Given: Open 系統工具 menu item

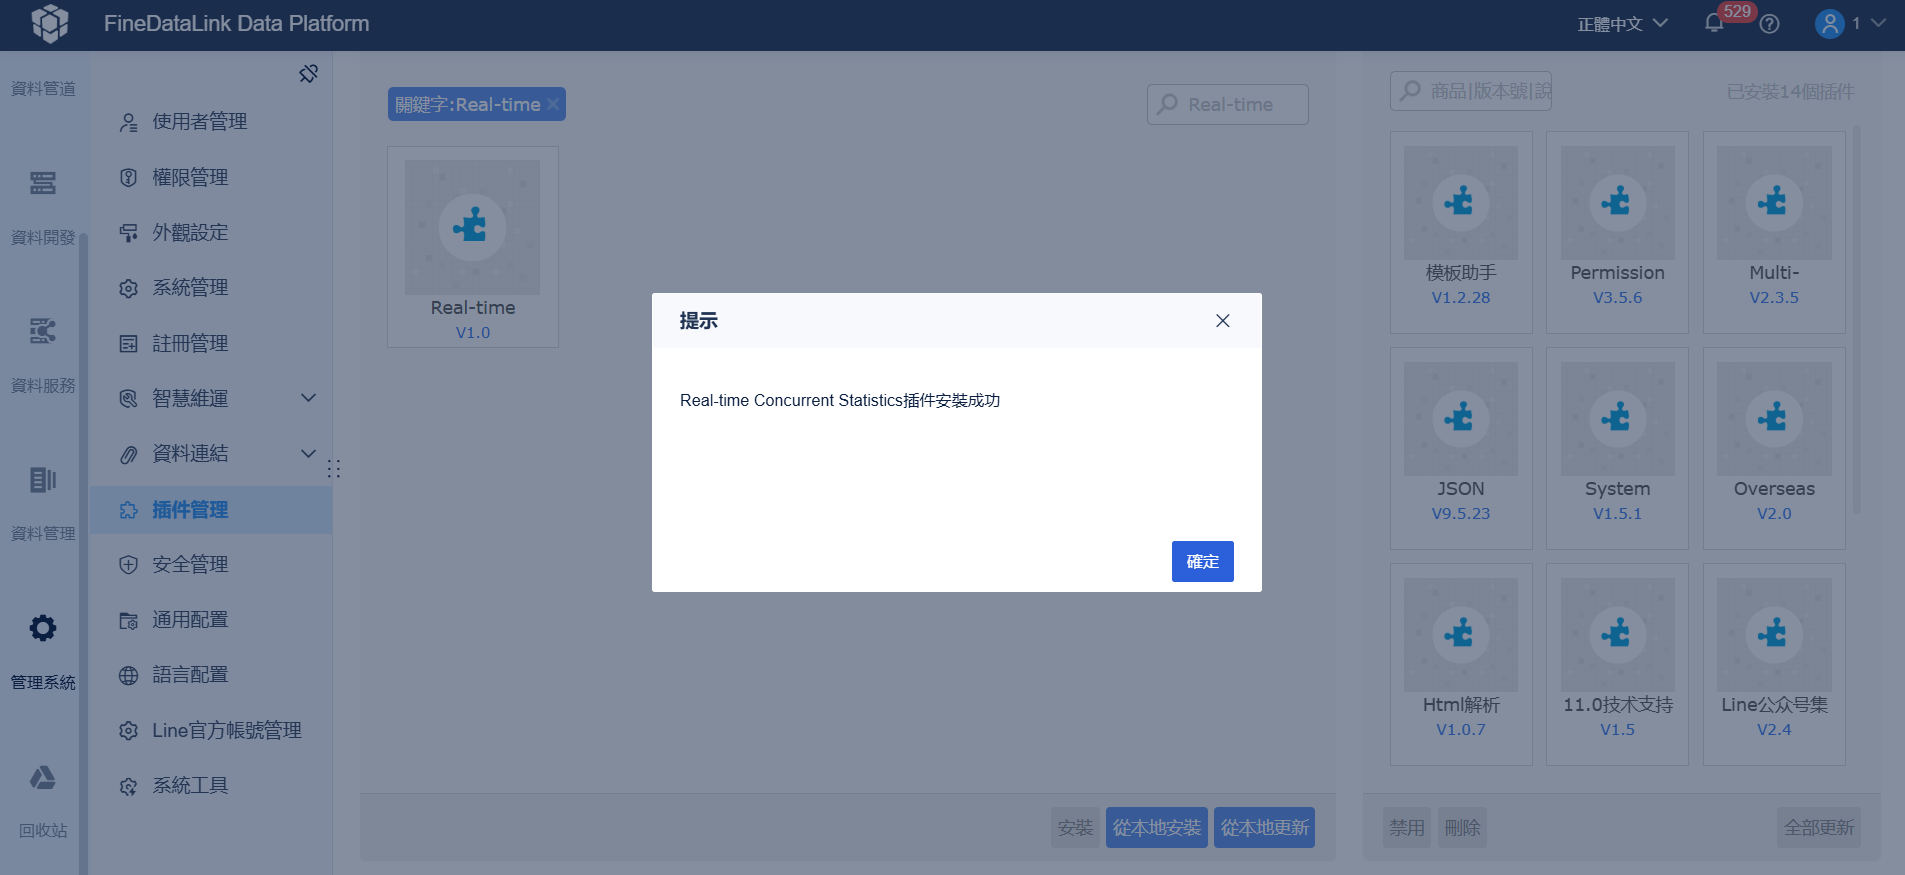Looking at the screenshot, I should click(211, 786).
